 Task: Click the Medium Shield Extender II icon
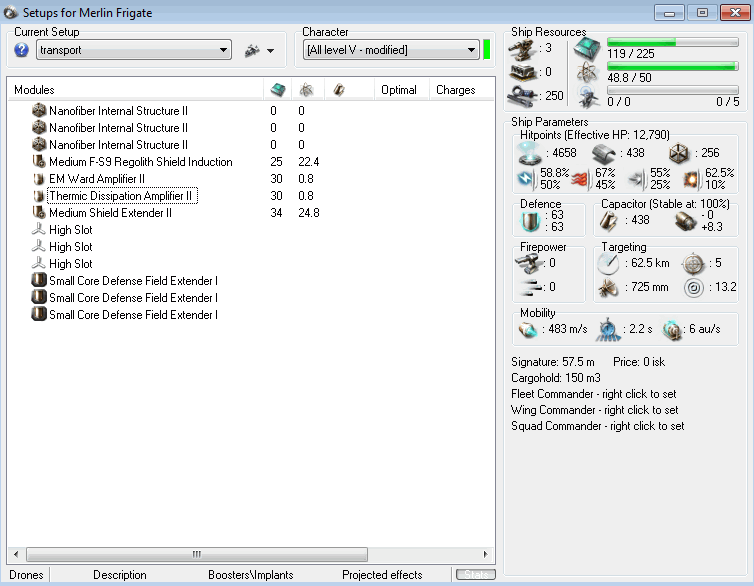coord(39,212)
